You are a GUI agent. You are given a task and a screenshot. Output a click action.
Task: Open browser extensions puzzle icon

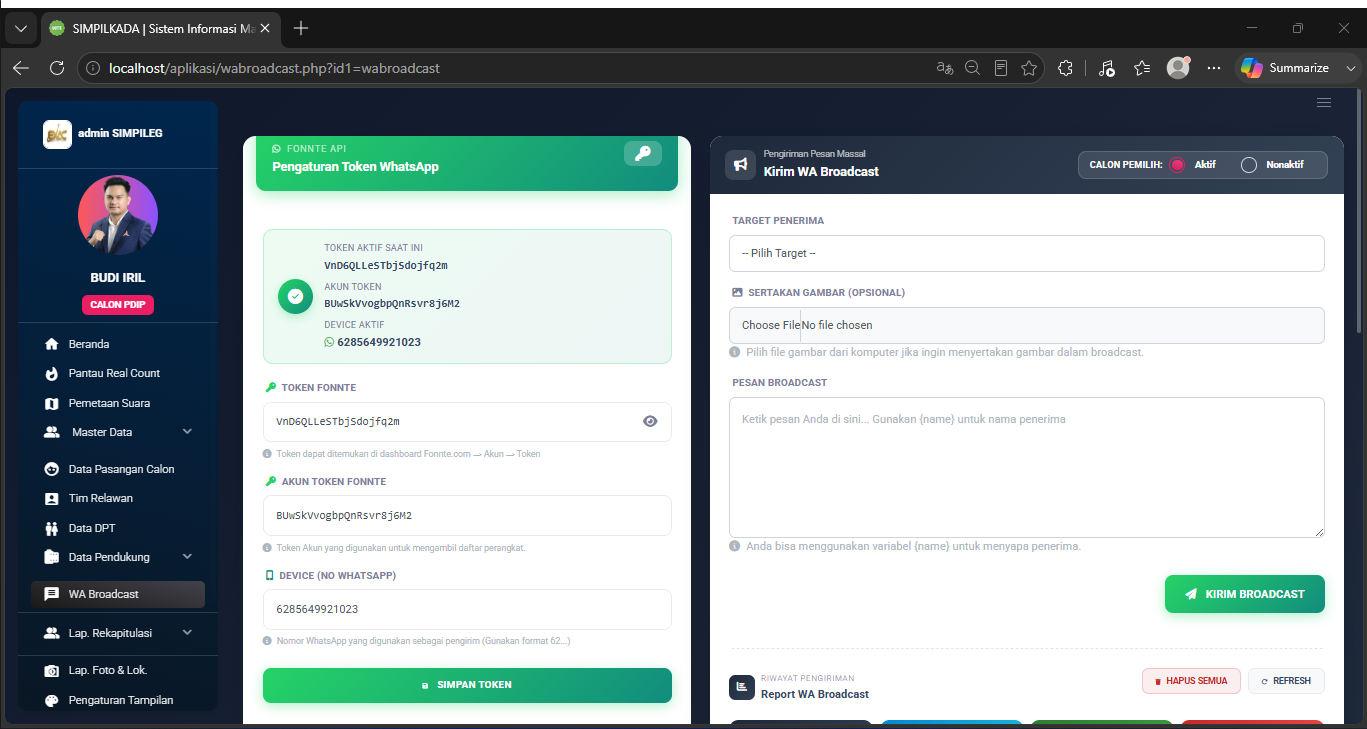1065,68
